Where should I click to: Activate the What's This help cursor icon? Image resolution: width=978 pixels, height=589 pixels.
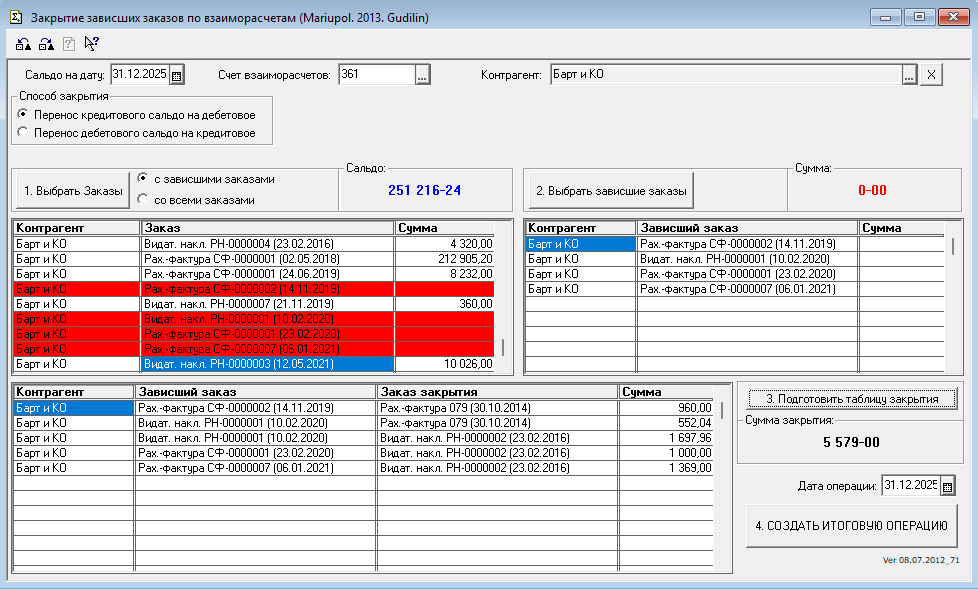92,44
